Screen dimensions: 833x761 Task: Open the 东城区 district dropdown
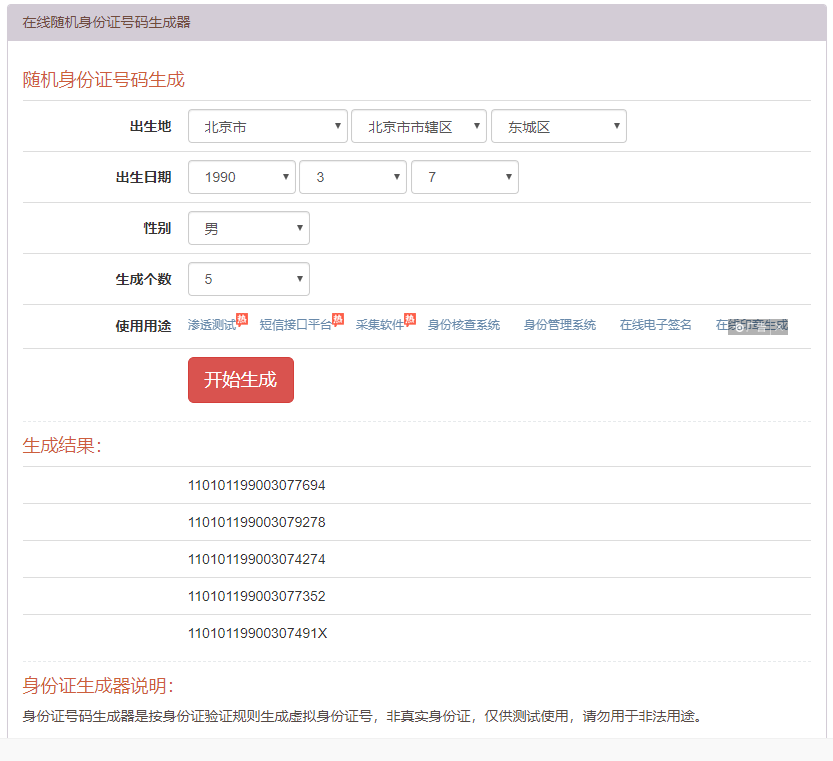click(x=559, y=126)
